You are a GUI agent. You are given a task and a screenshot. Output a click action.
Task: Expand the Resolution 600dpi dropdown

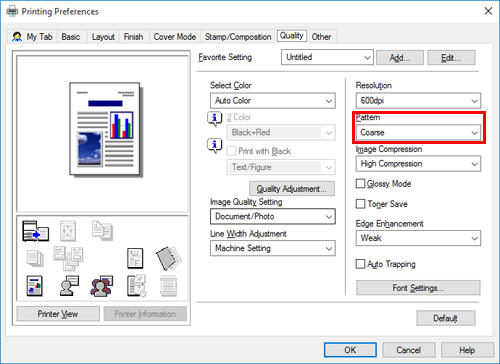(418, 100)
